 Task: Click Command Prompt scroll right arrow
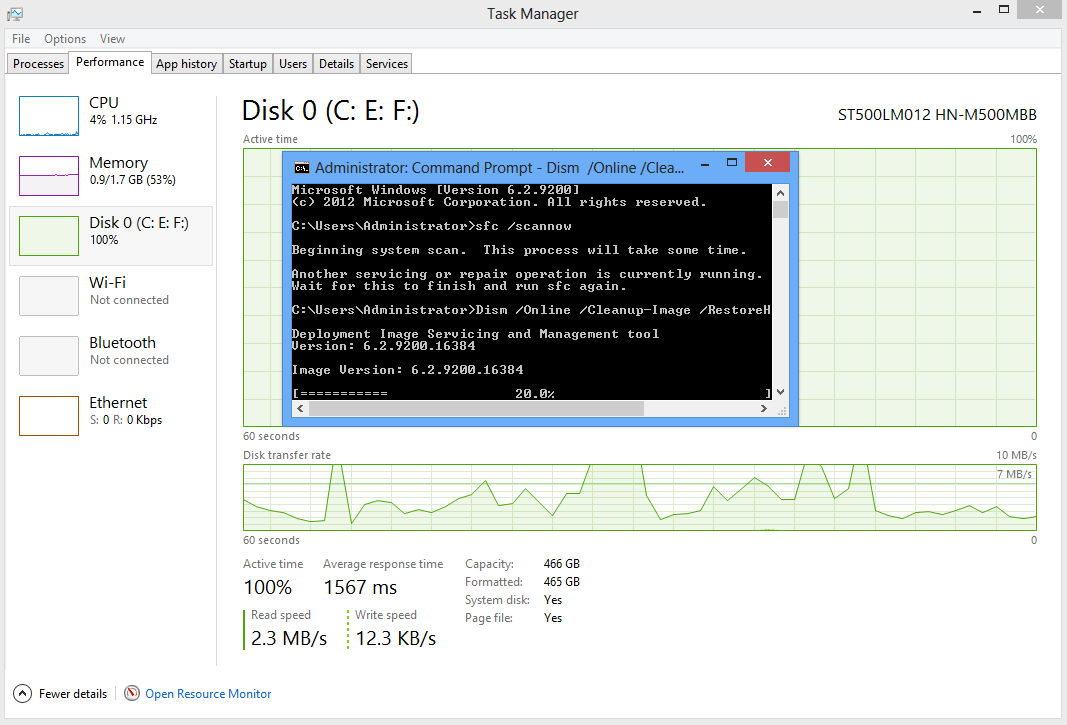tap(764, 408)
